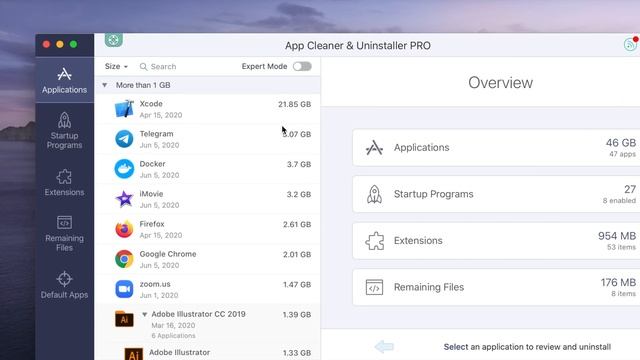This screenshot has width=640, height=360.
Task: Click the 176 MB remaining files total
Action: pos(618,282)
